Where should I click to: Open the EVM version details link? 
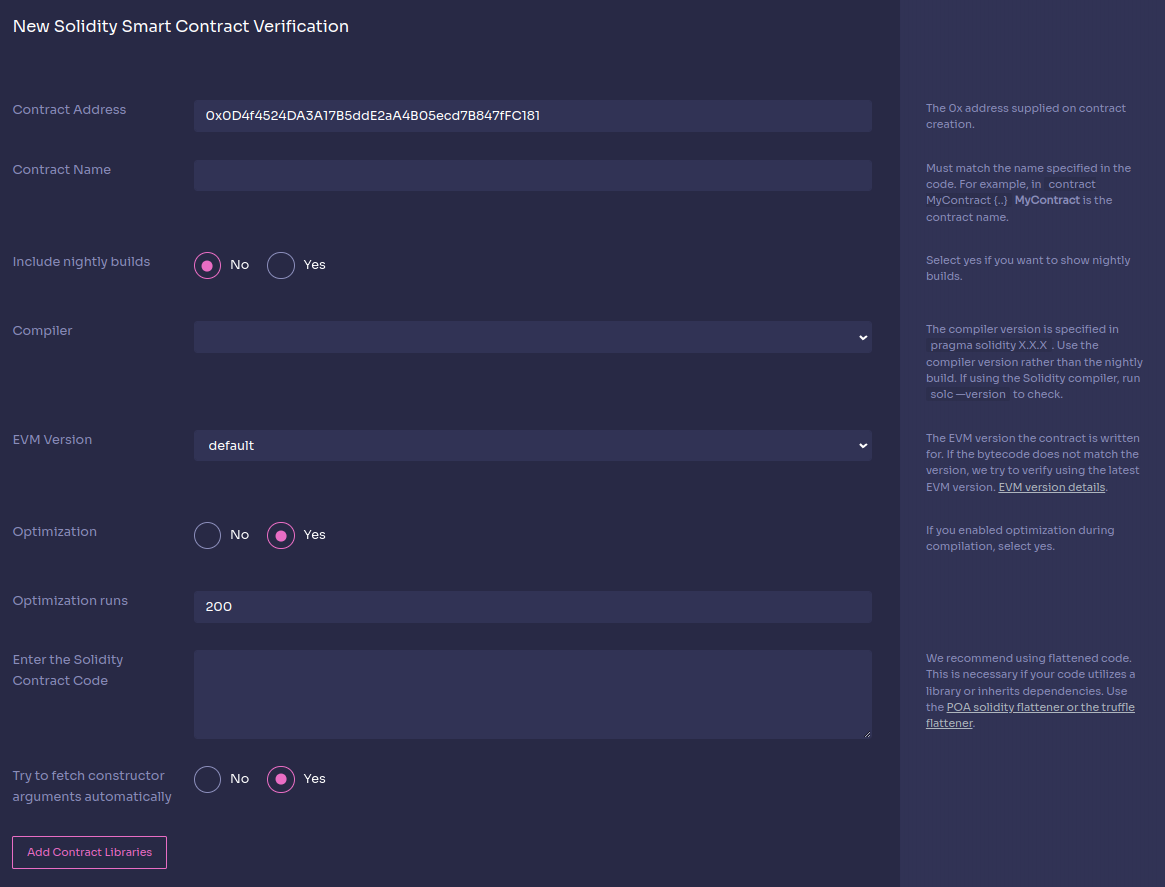click(1051, 487)
